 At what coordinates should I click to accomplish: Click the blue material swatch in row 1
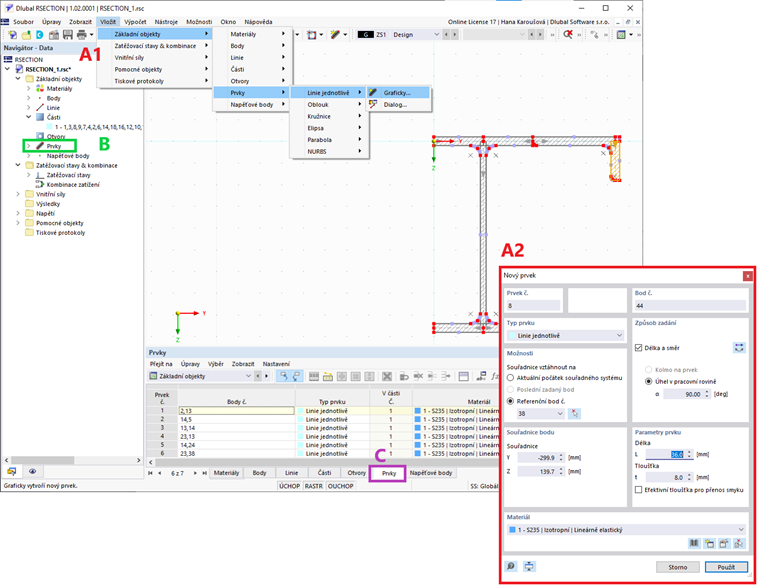tap(418, 411)
